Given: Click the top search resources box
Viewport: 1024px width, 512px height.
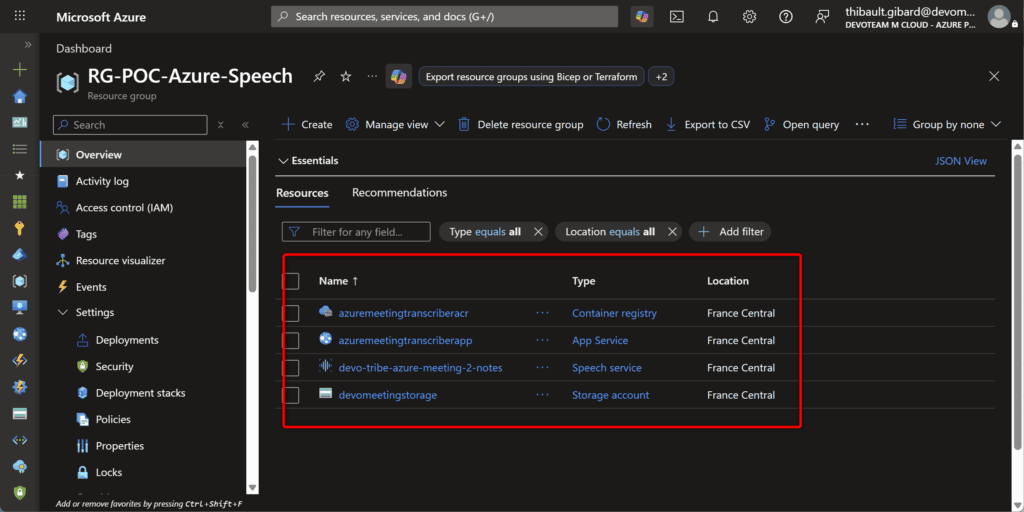Looking at the screenshot, I should coord(444,16).
